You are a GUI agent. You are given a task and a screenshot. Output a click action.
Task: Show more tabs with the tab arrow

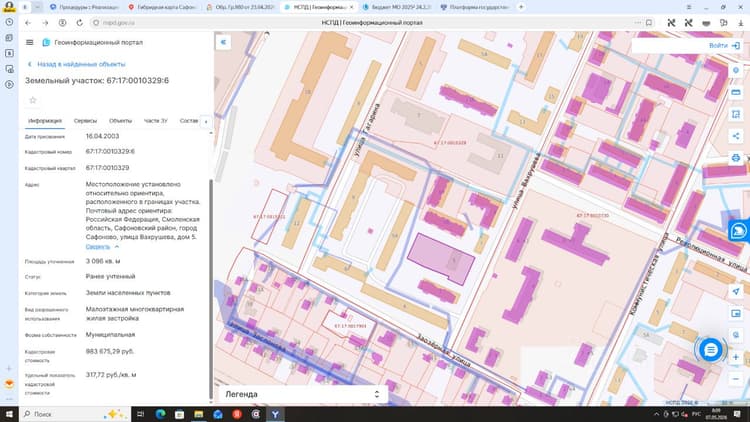[206, 122]
